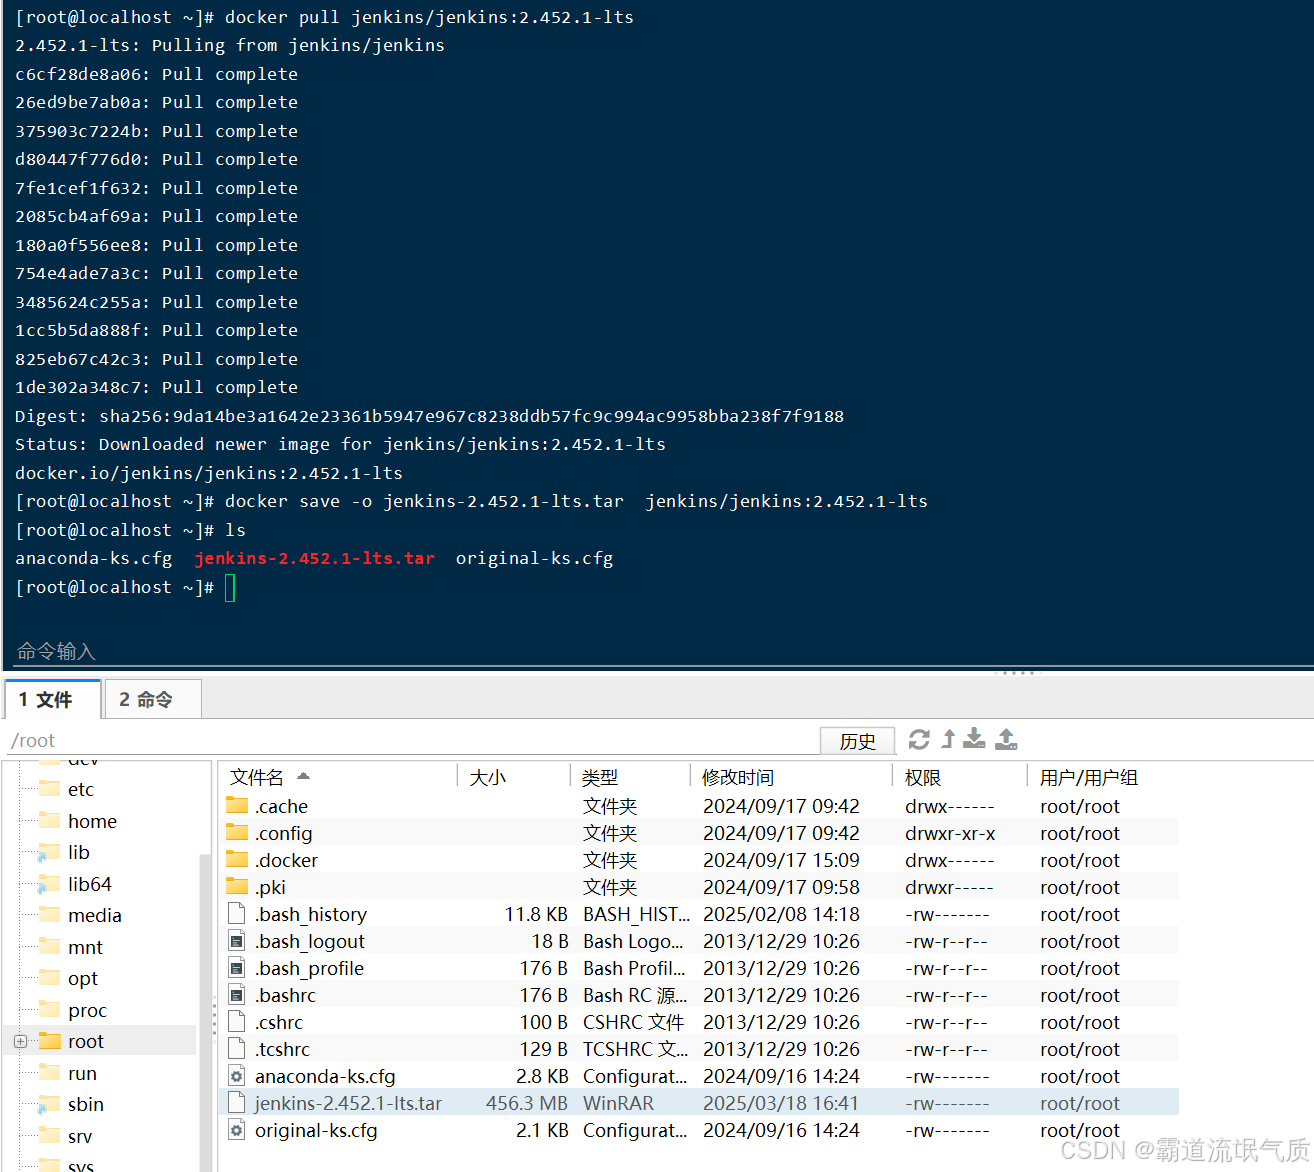Select the 1 文件 tab
This screenshot has width=1314, height=1172.
(x=52, y=699)
